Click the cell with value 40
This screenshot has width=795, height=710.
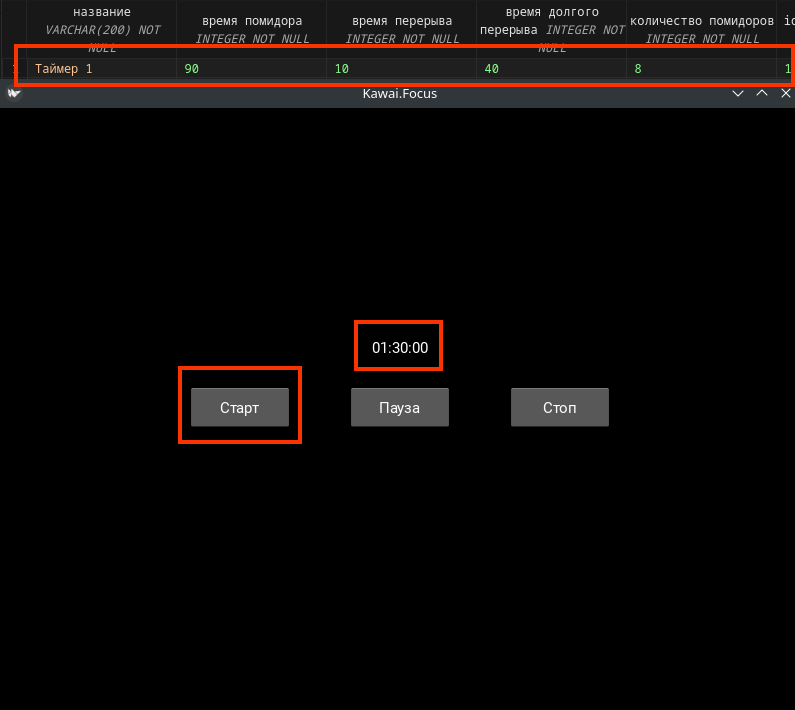pyautogui.click(x=551, y=69)
